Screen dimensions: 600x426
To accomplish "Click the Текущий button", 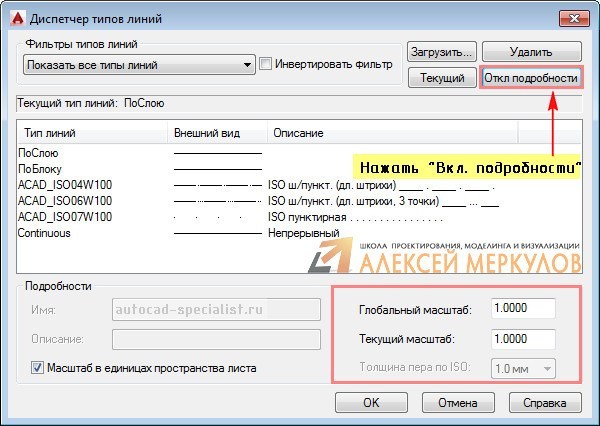I will (441, 77).
